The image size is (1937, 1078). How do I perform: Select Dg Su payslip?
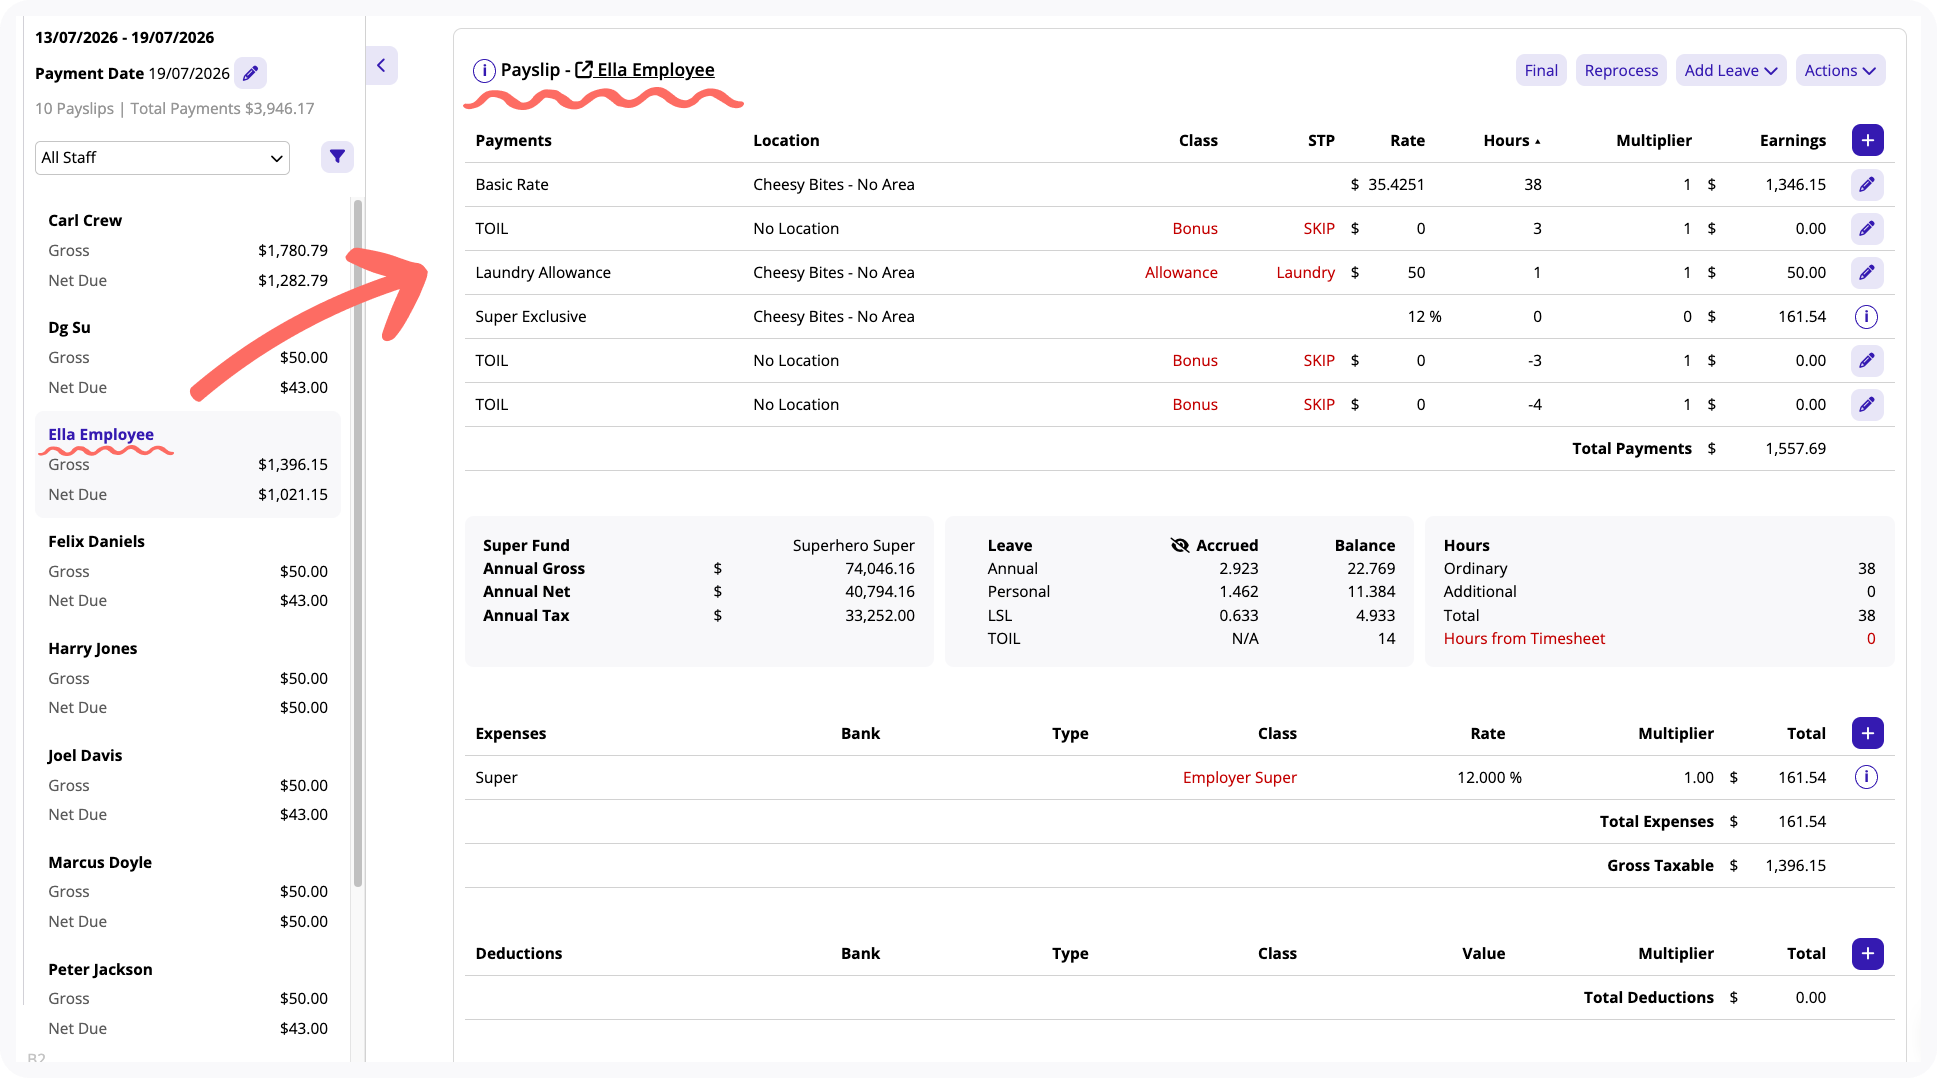click(188, 357)
